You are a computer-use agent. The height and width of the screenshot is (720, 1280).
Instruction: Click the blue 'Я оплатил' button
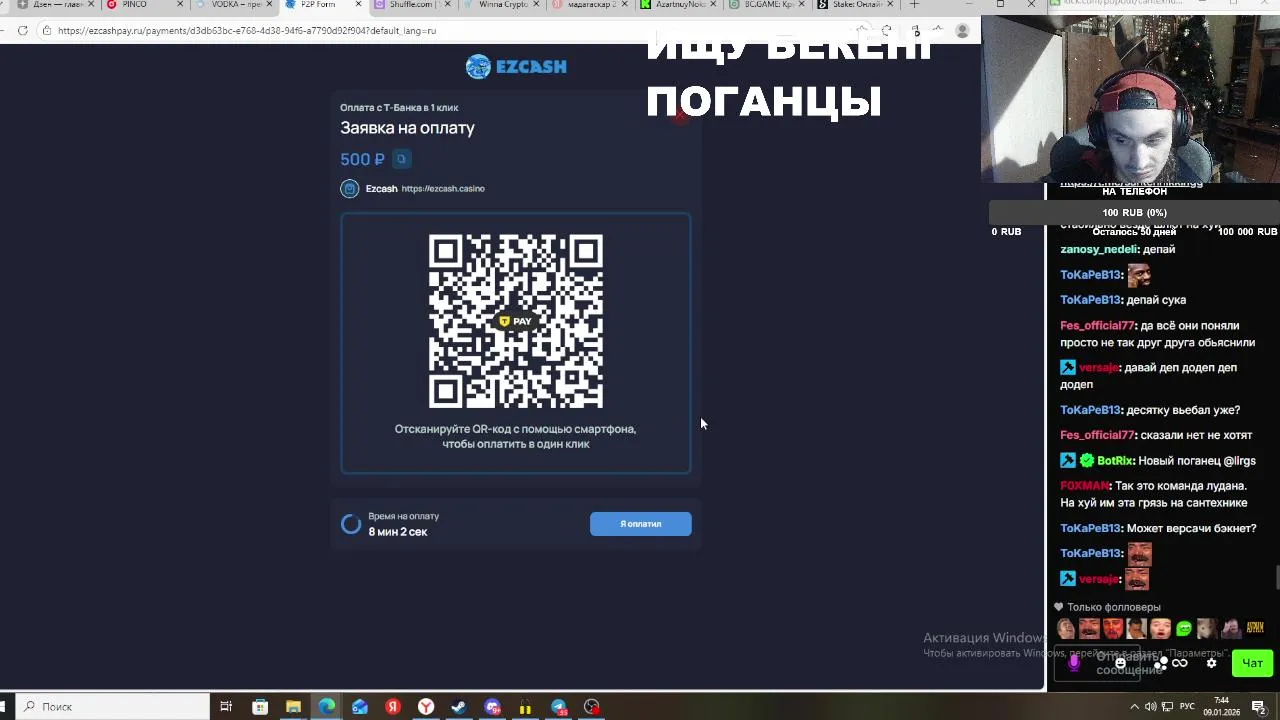(x=640, y=524)
